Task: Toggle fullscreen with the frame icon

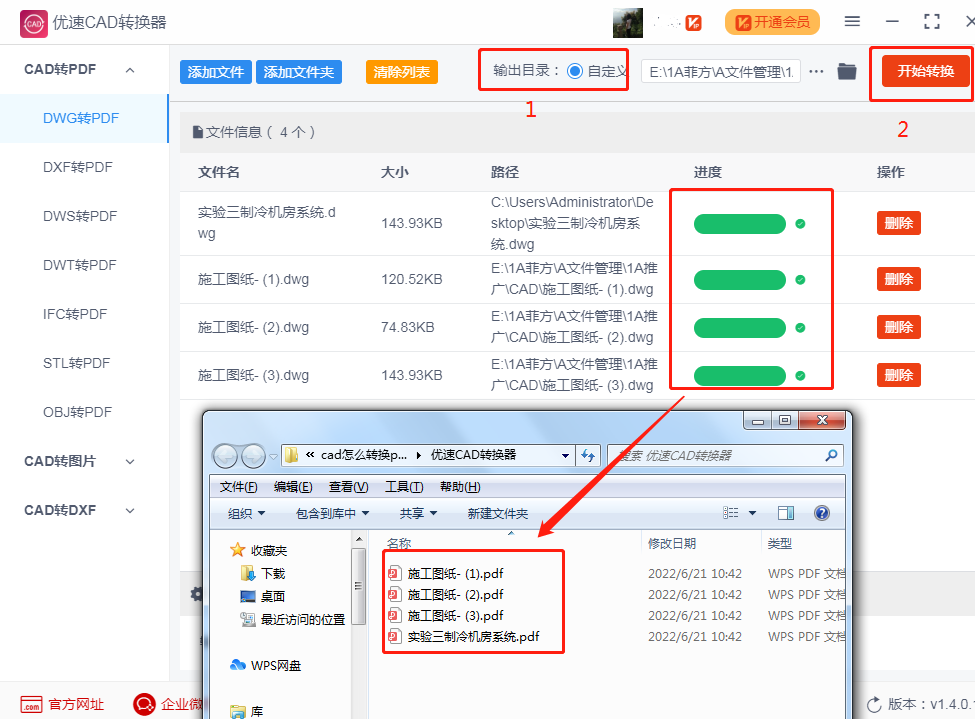Action: click(x=931, y=22)
